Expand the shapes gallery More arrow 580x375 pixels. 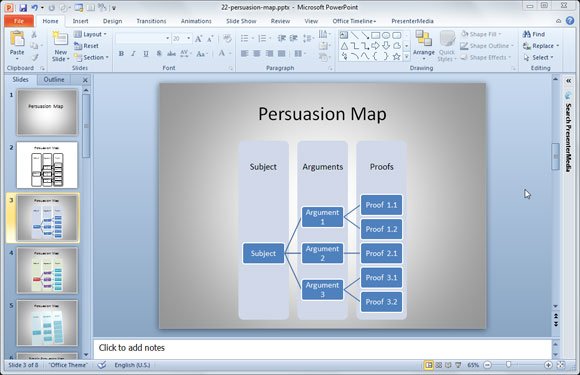(407, 57)
